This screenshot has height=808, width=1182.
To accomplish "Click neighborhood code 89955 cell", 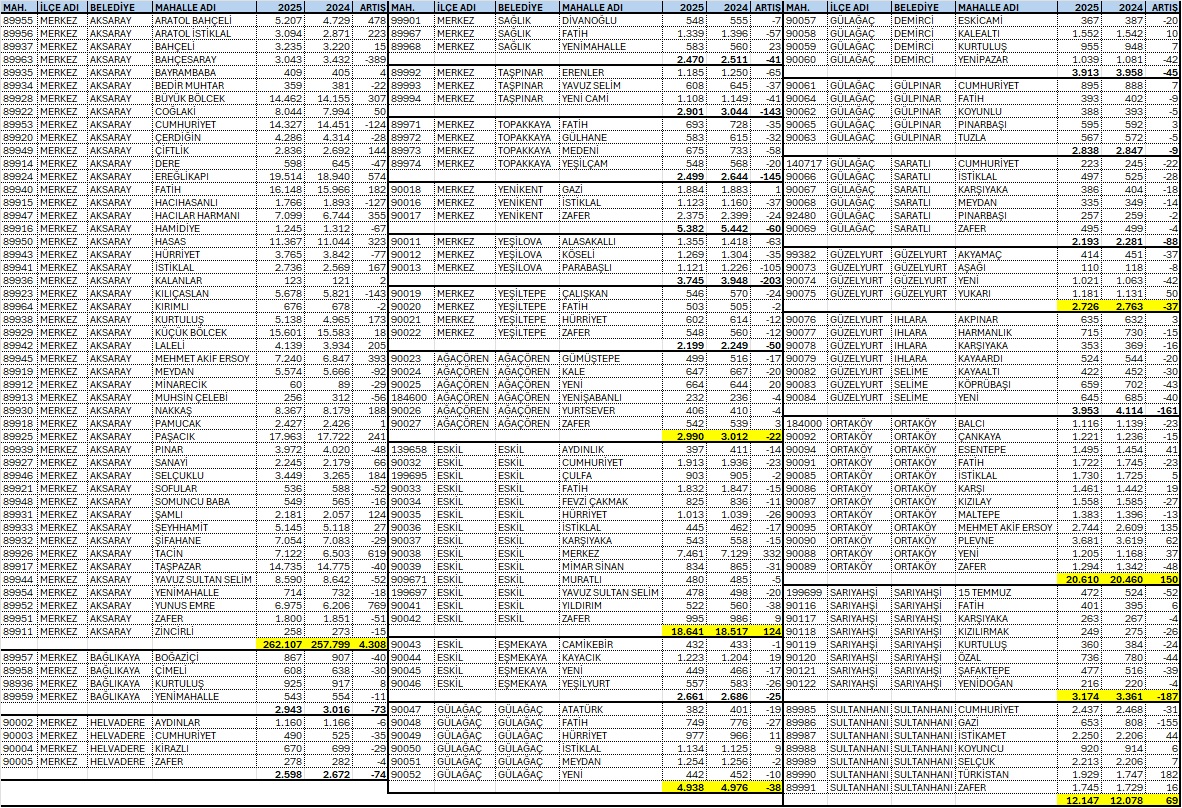I will pyautogui.click(x=19, y=20).
